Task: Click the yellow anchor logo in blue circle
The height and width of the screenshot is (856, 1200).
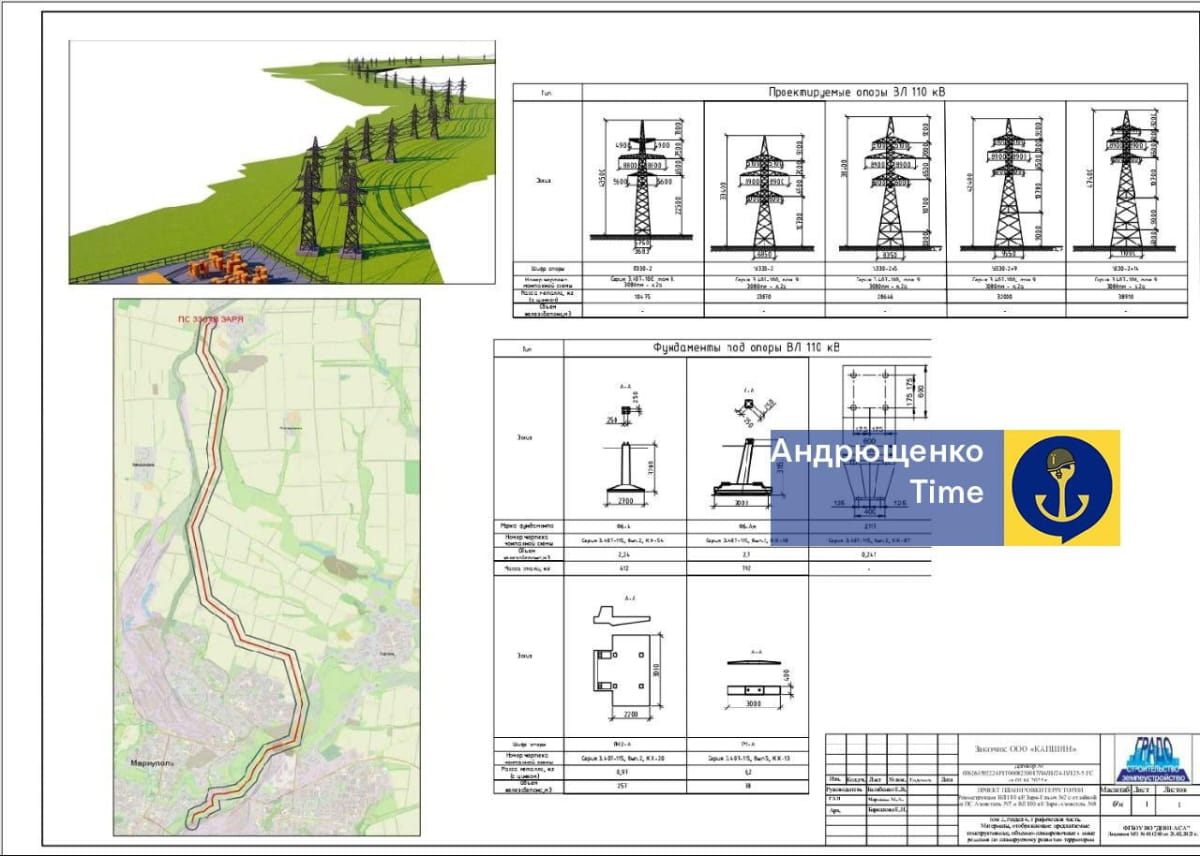Action: 1061,487
